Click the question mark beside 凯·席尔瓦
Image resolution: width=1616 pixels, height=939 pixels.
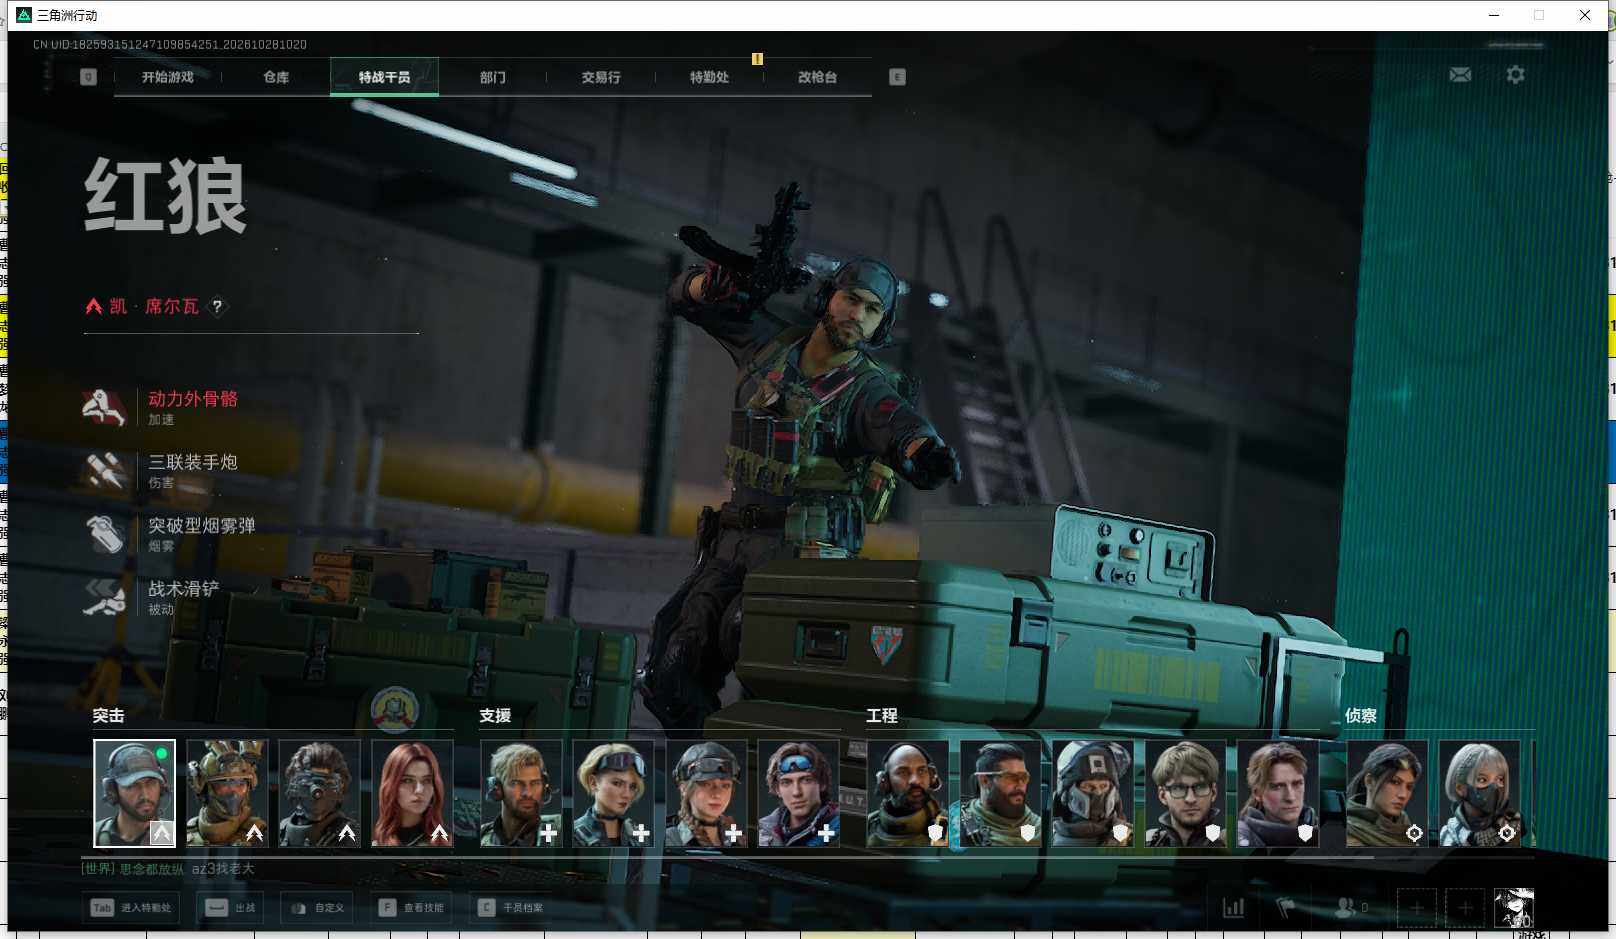[217, 307]
